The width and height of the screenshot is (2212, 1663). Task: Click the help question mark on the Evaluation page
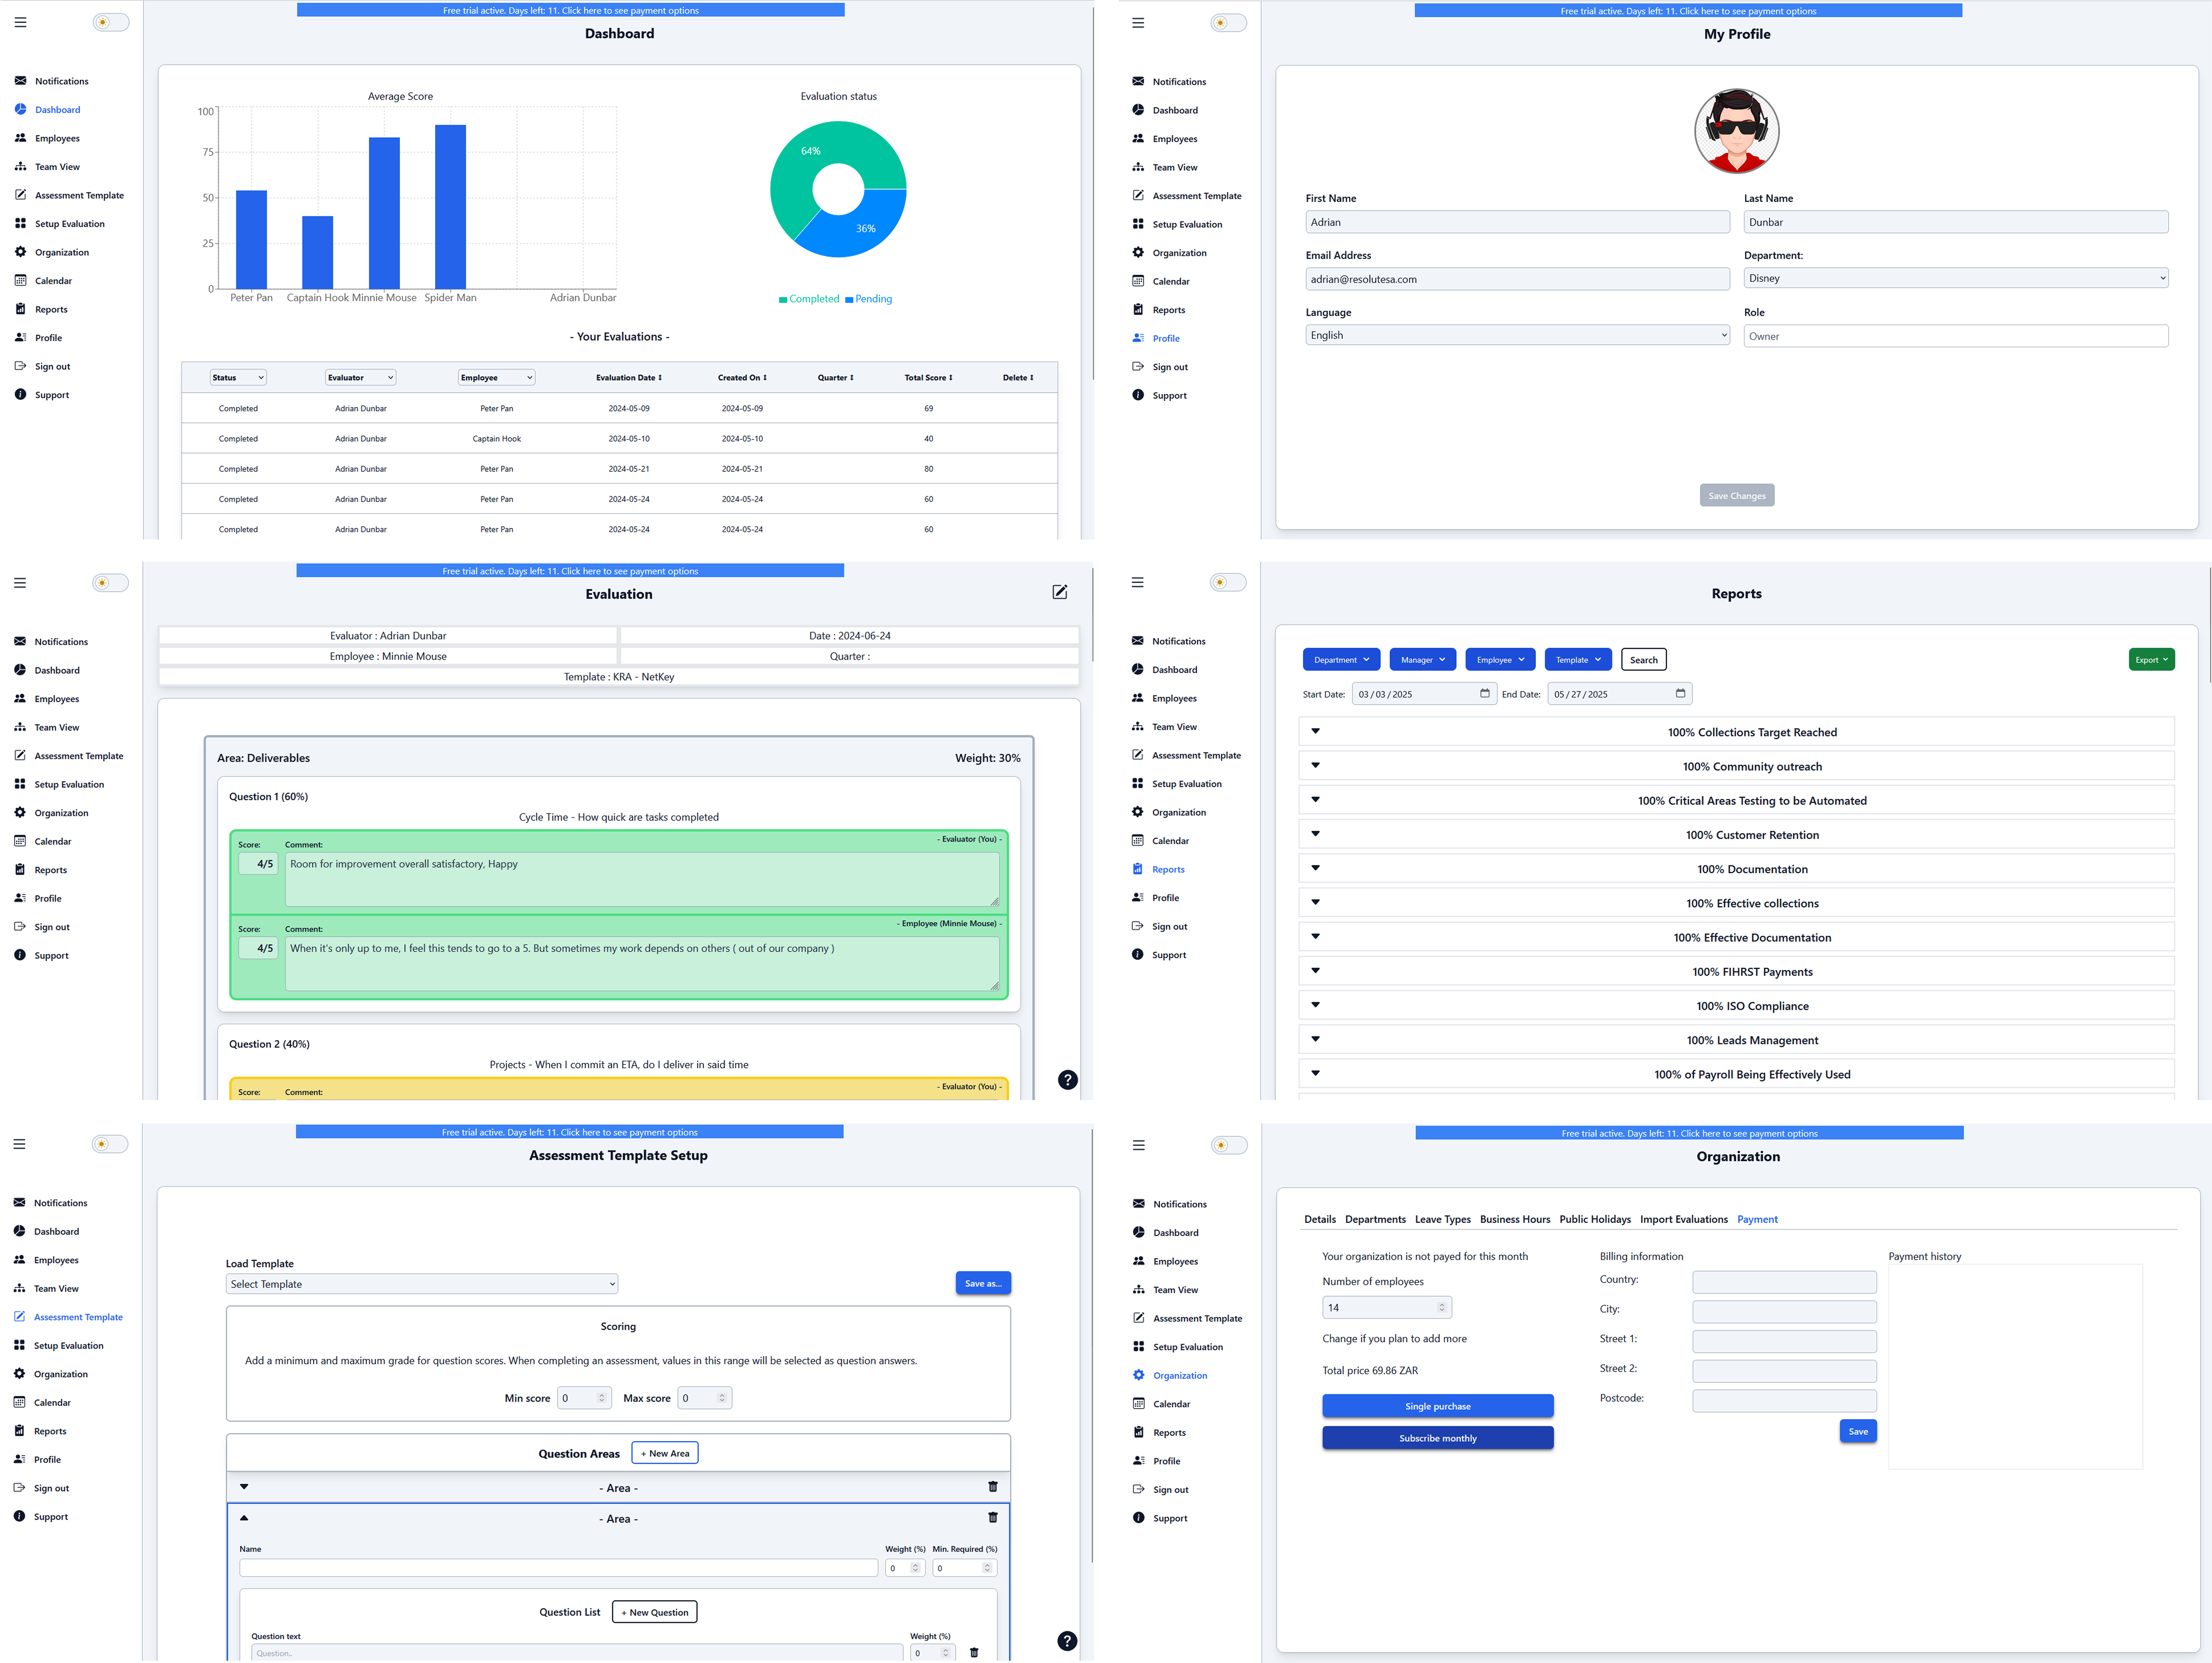1068,1080
